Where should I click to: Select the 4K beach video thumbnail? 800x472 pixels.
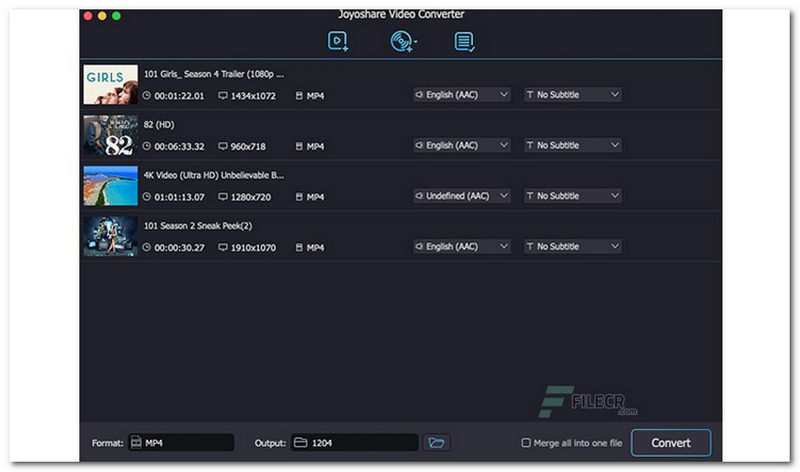[x=110, y=186]
